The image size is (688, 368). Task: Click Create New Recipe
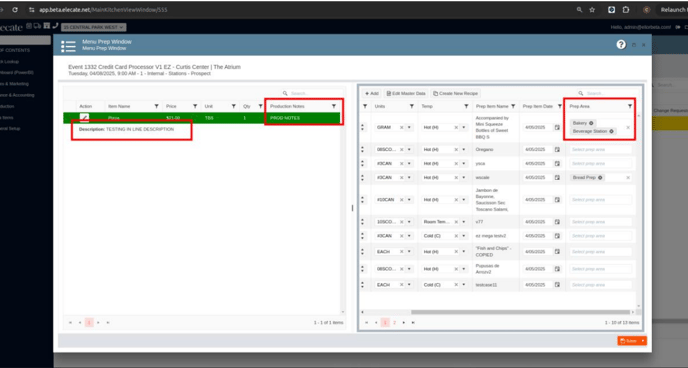point(455,93)
